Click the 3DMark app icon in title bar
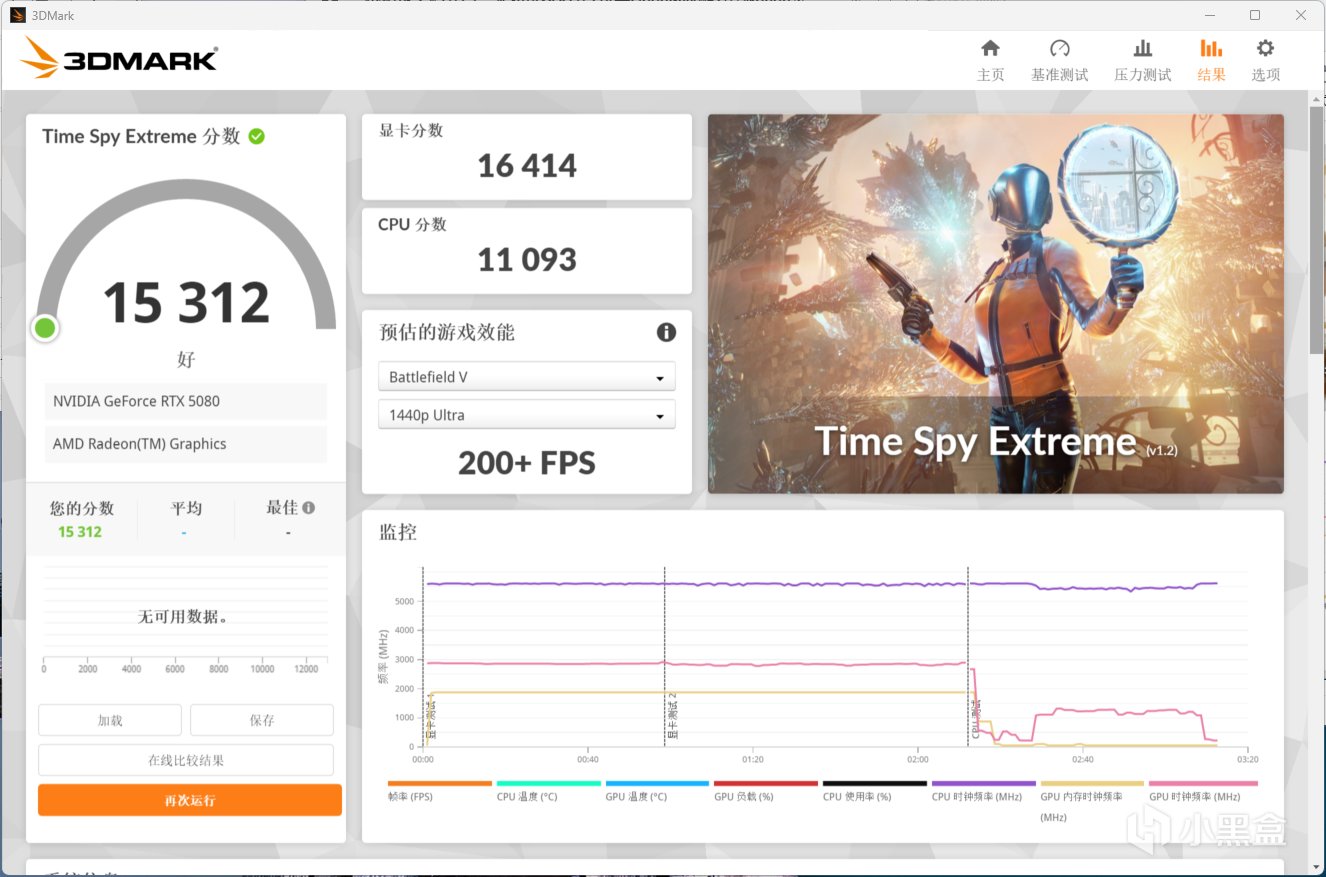The width and height of the screenshot is (1326, 877). [18, 15]
